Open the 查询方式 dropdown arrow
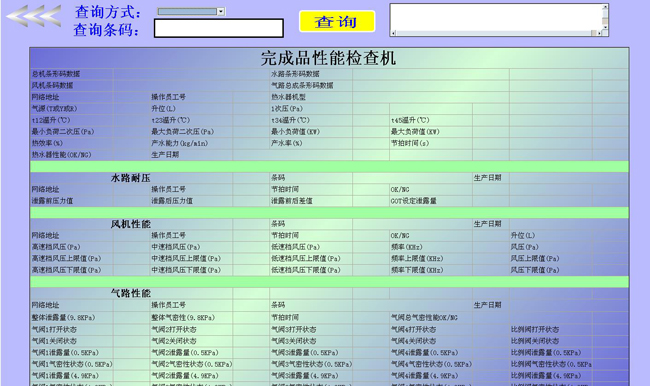Screen dimensions: 650x386 pyautogui.click(x=221, y=12)
